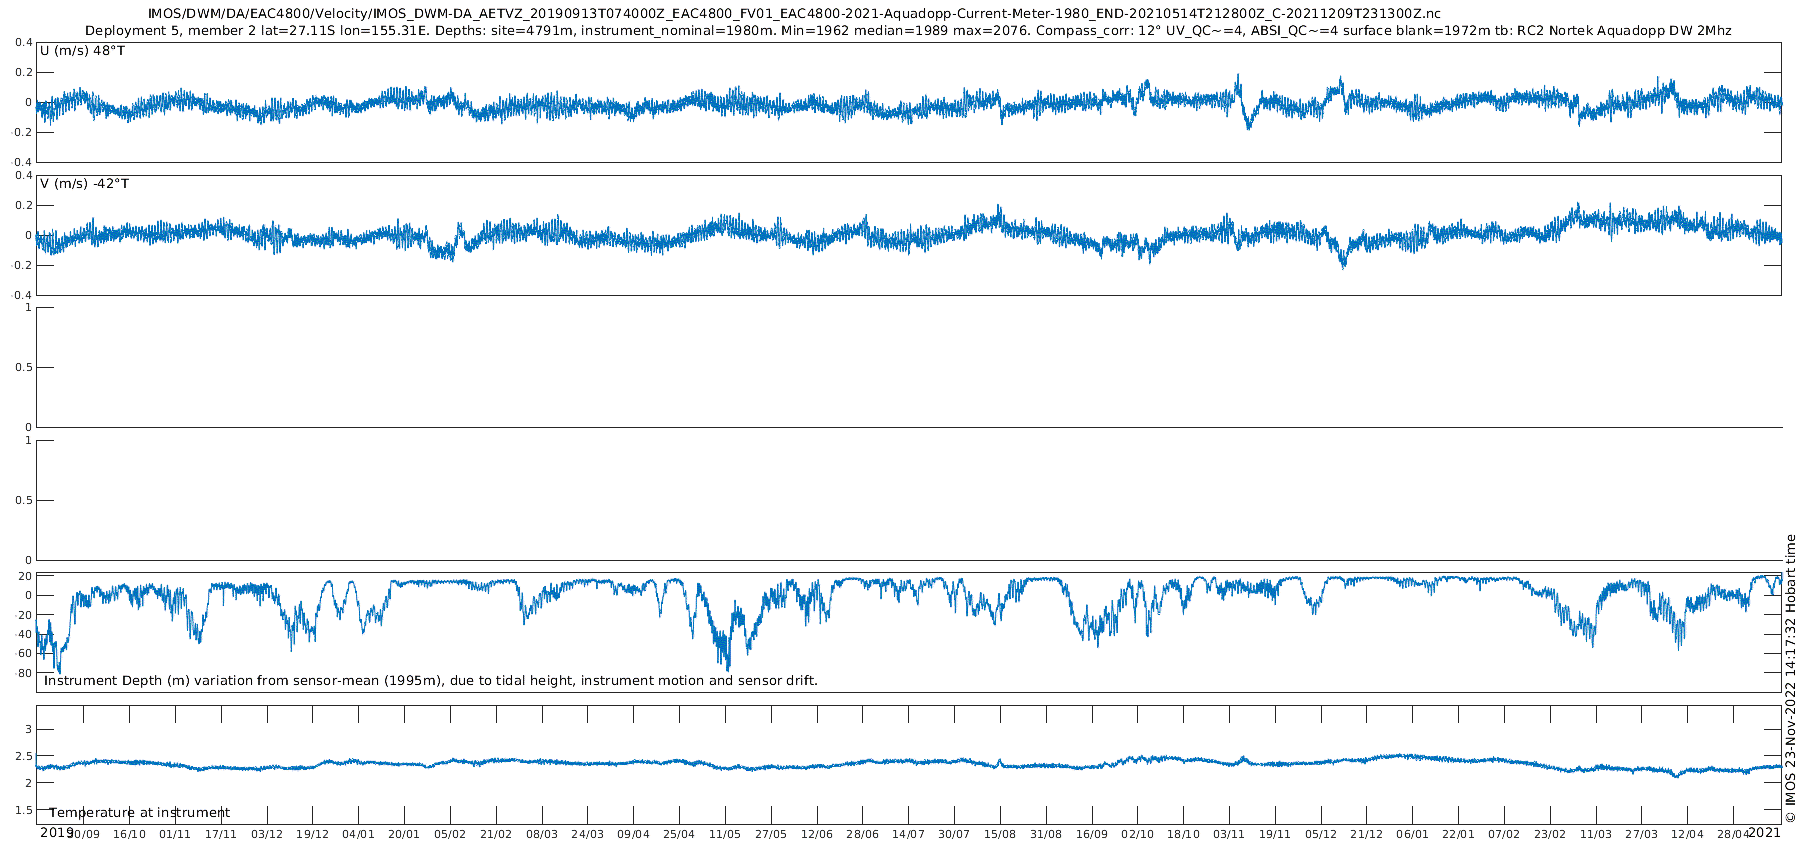Click the 'V (m/s) -42°T' panel label

click(x=84, y=184)
